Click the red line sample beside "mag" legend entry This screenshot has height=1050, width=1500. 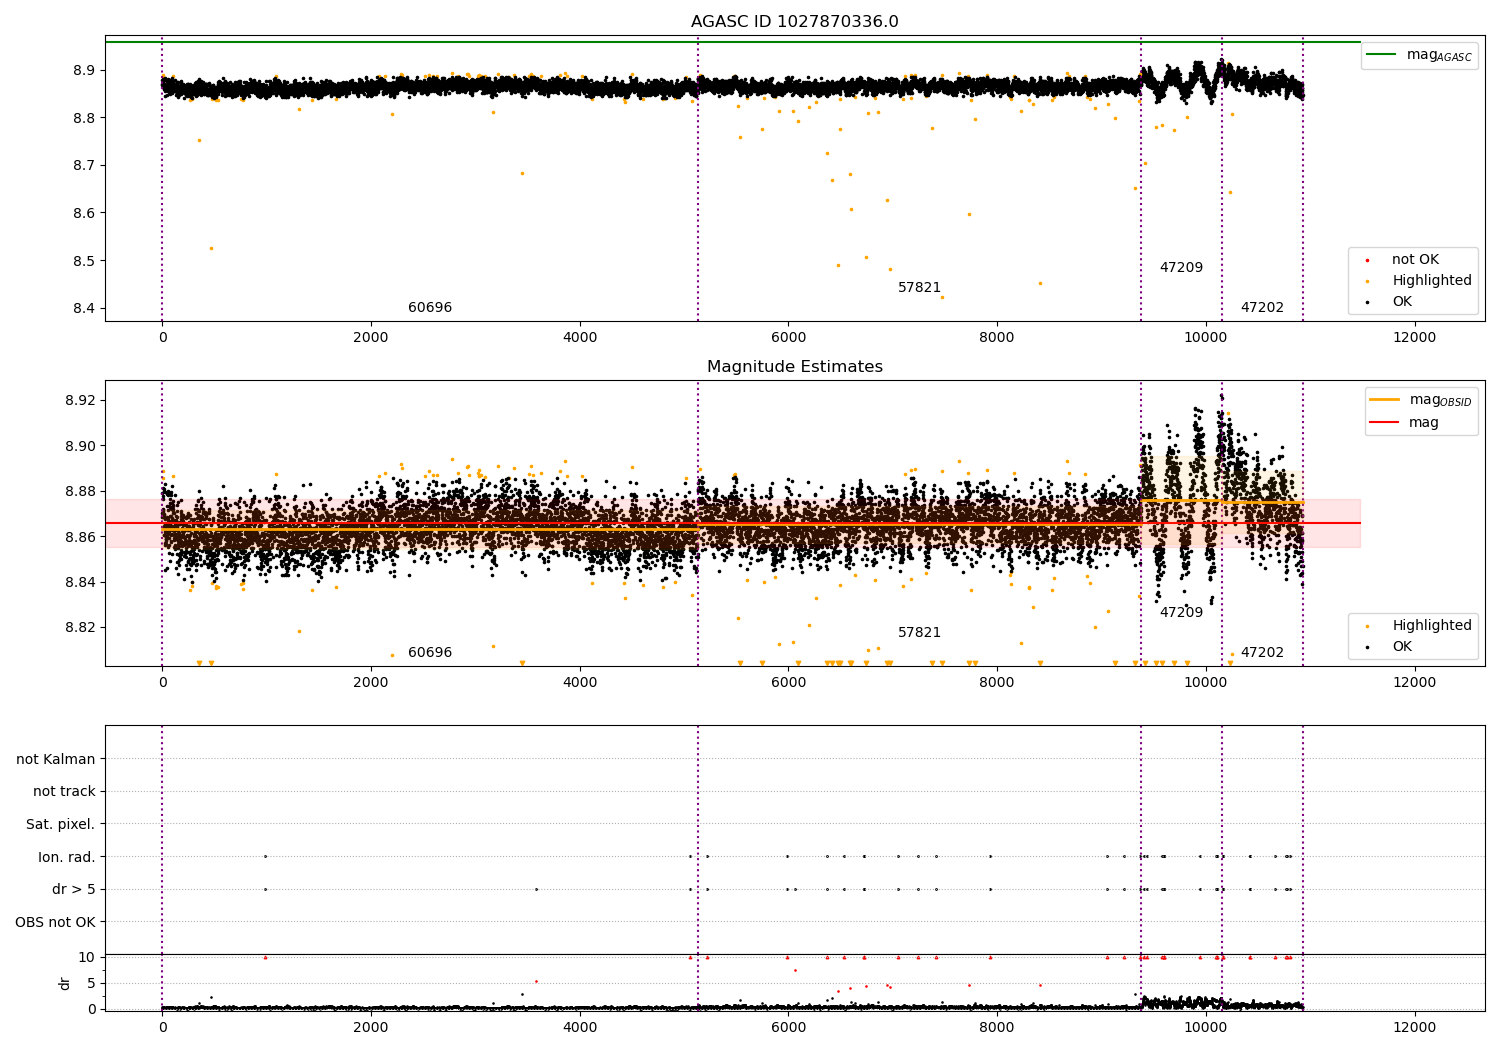point(1384,423)
